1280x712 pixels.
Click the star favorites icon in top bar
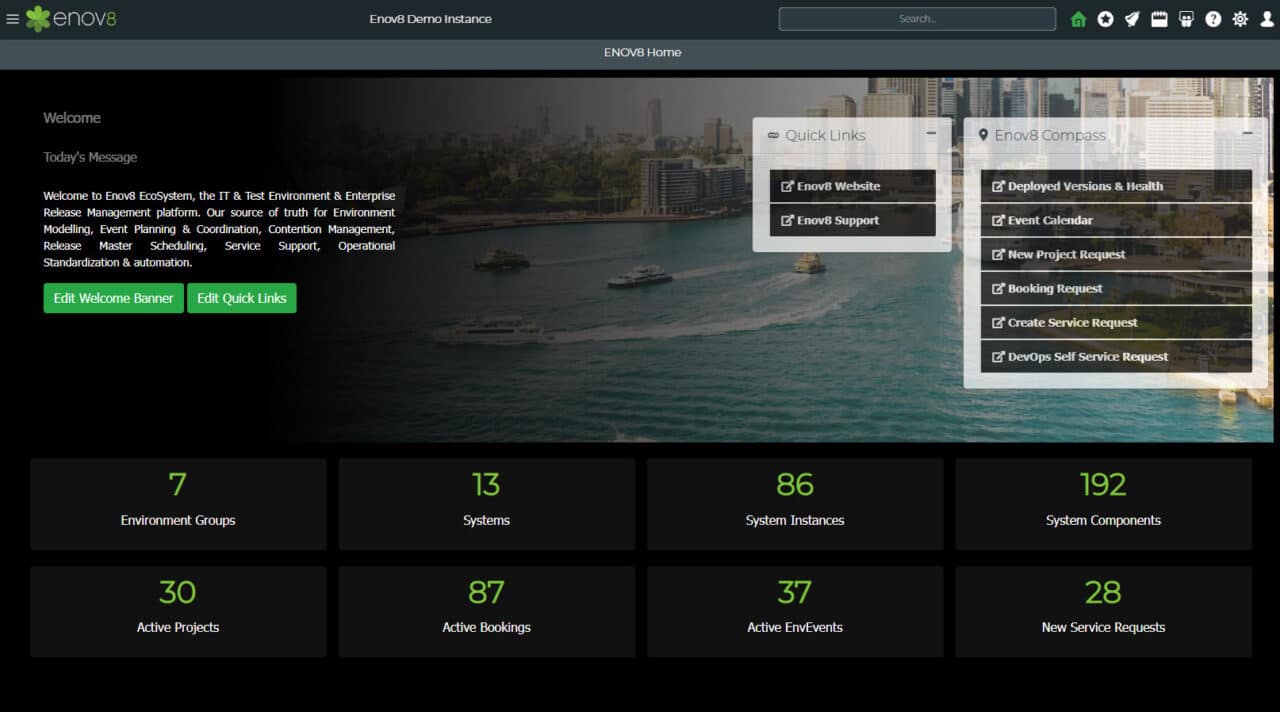point(1105,18)
